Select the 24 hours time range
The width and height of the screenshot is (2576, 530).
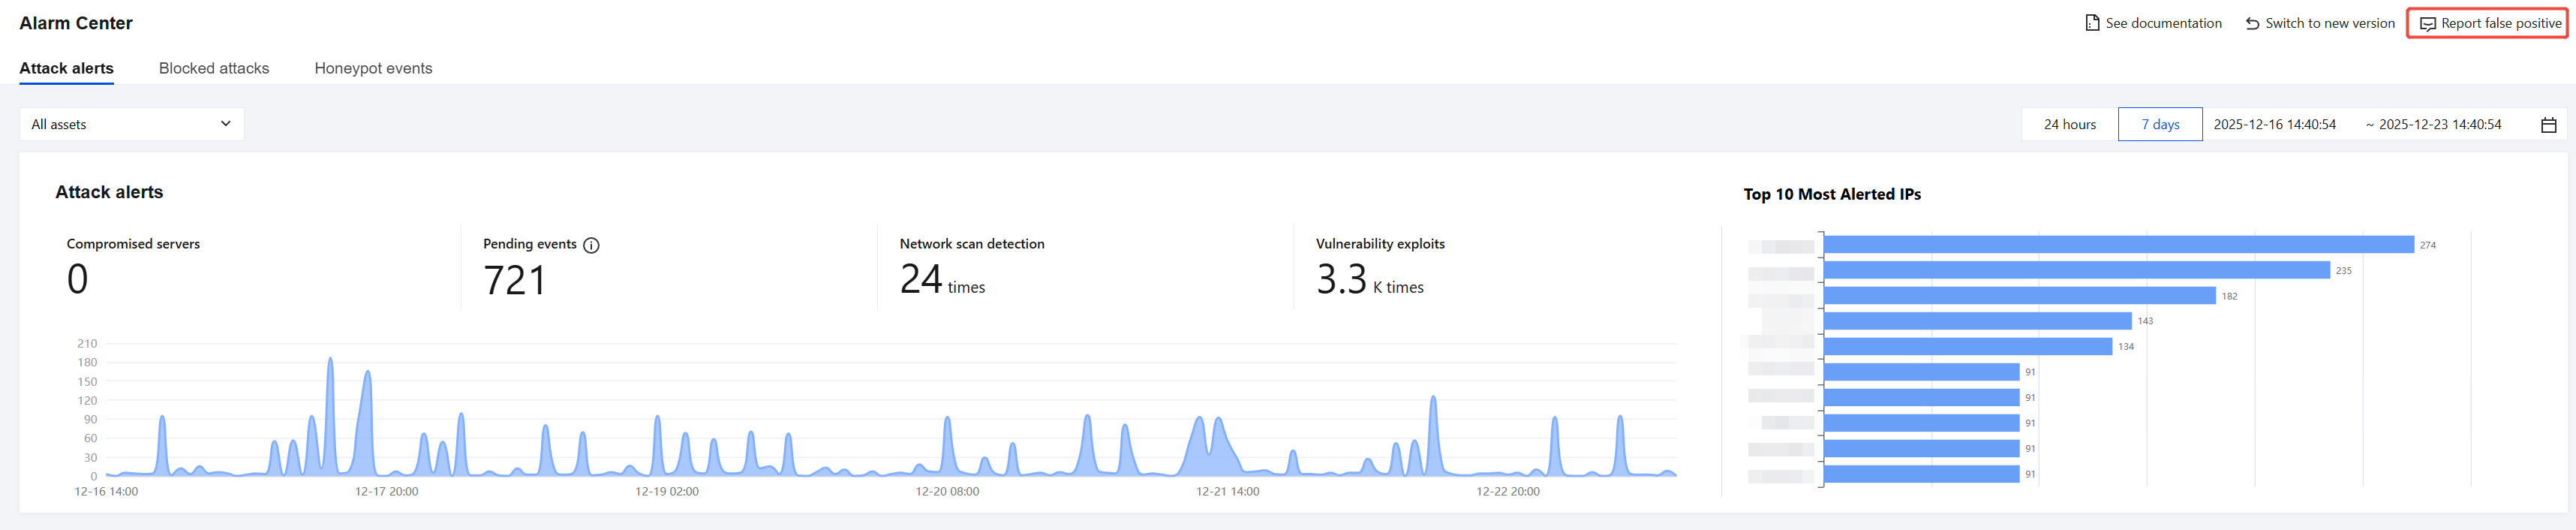2069,124
